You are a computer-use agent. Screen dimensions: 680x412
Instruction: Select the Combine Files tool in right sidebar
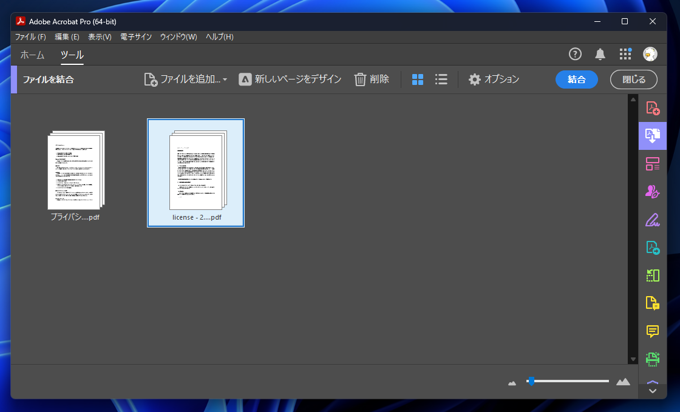click(x=653, y=136)
